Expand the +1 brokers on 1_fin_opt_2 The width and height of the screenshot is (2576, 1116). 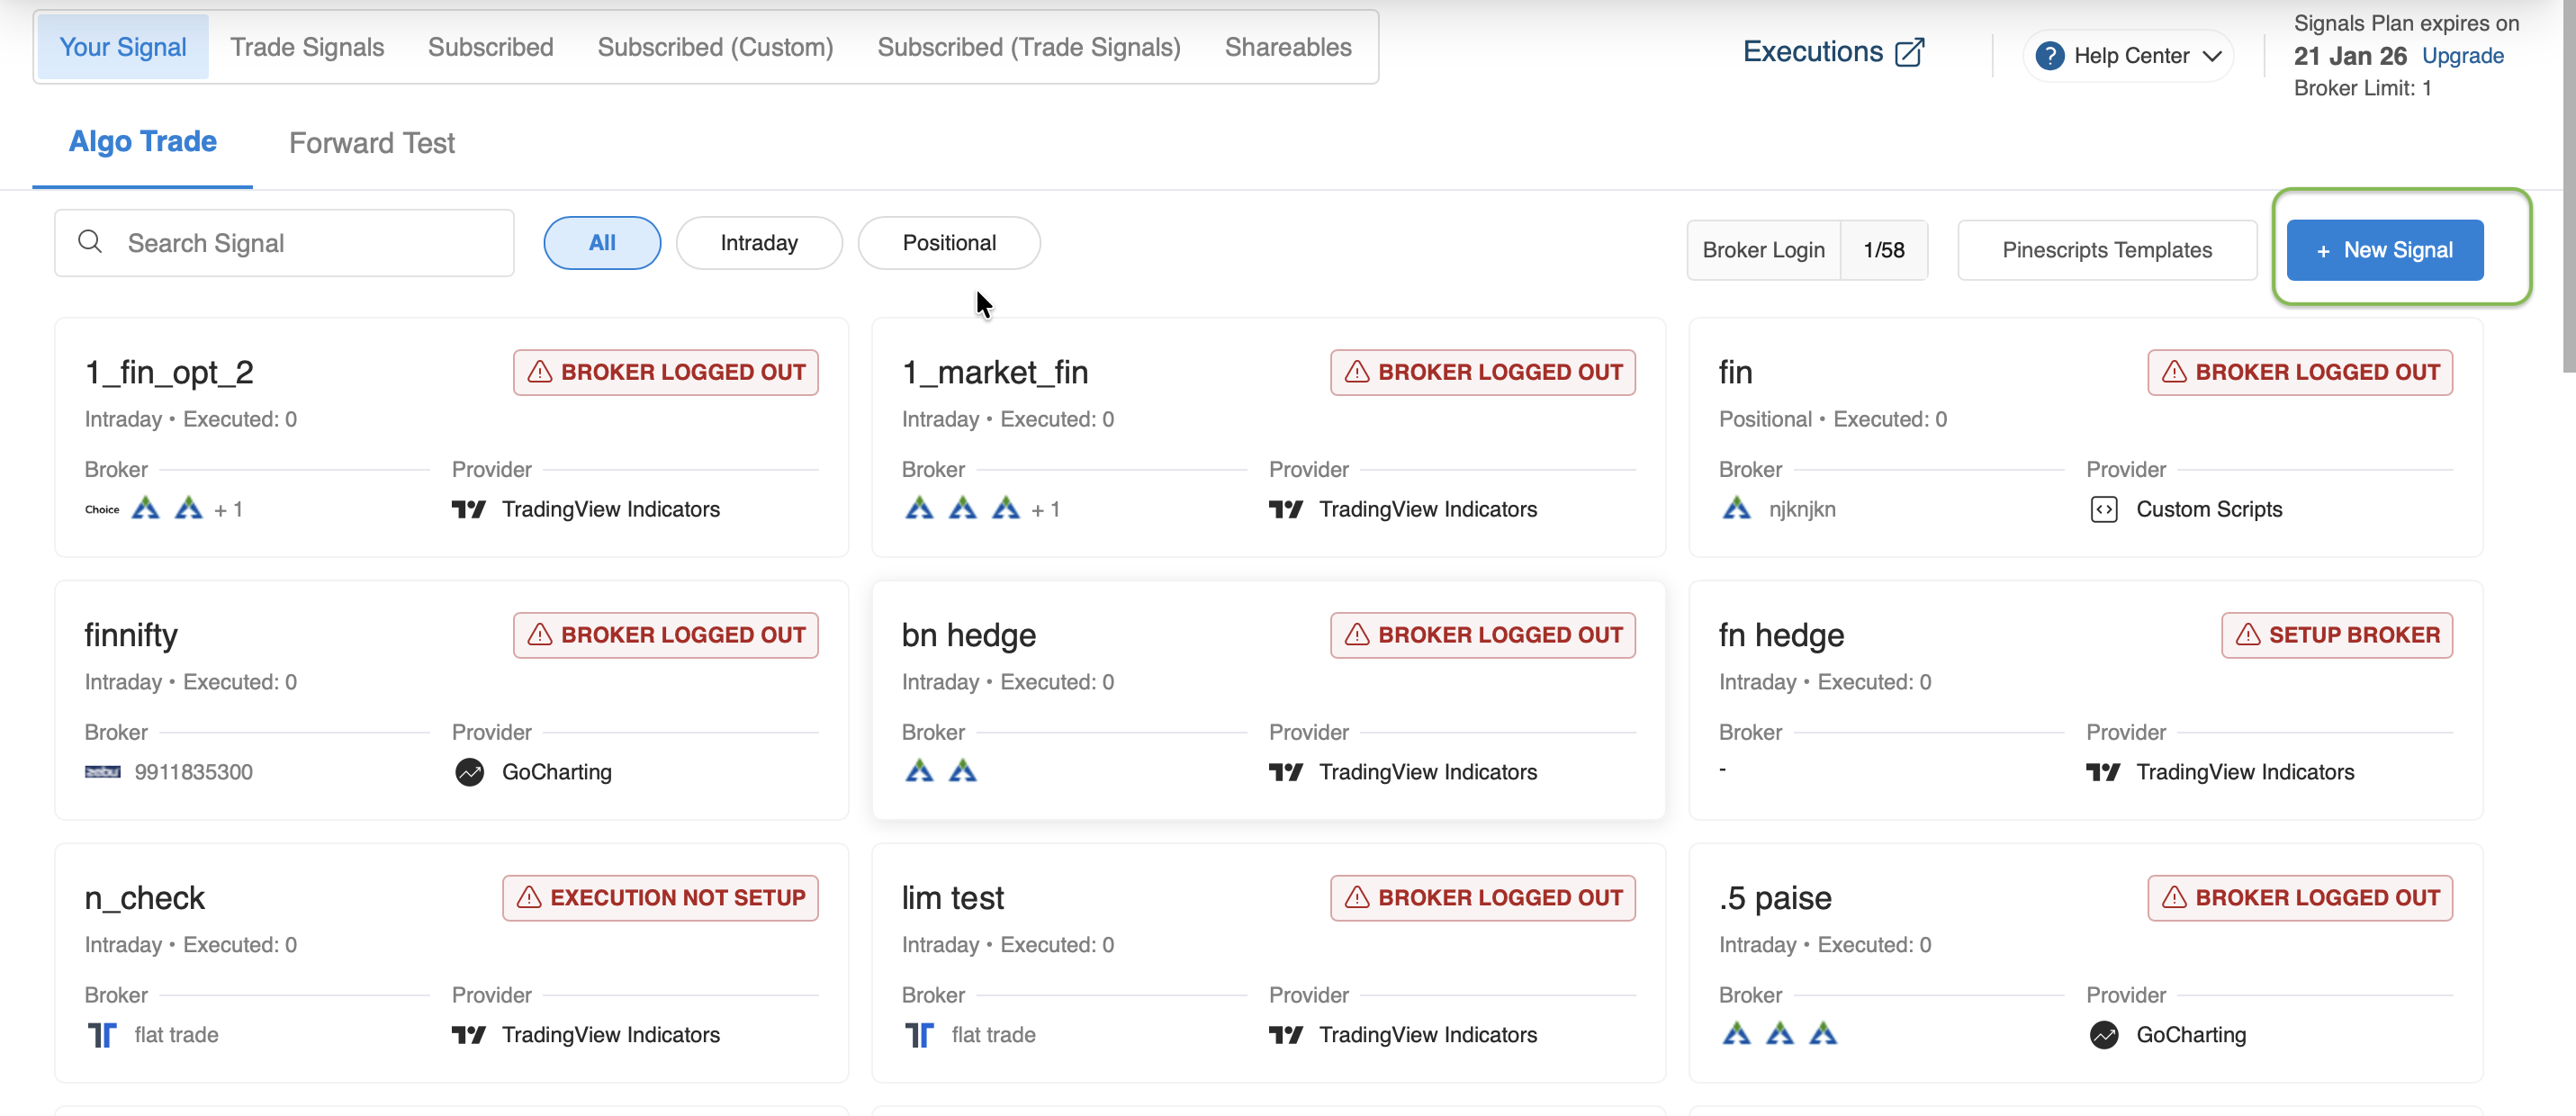(228, 510)
